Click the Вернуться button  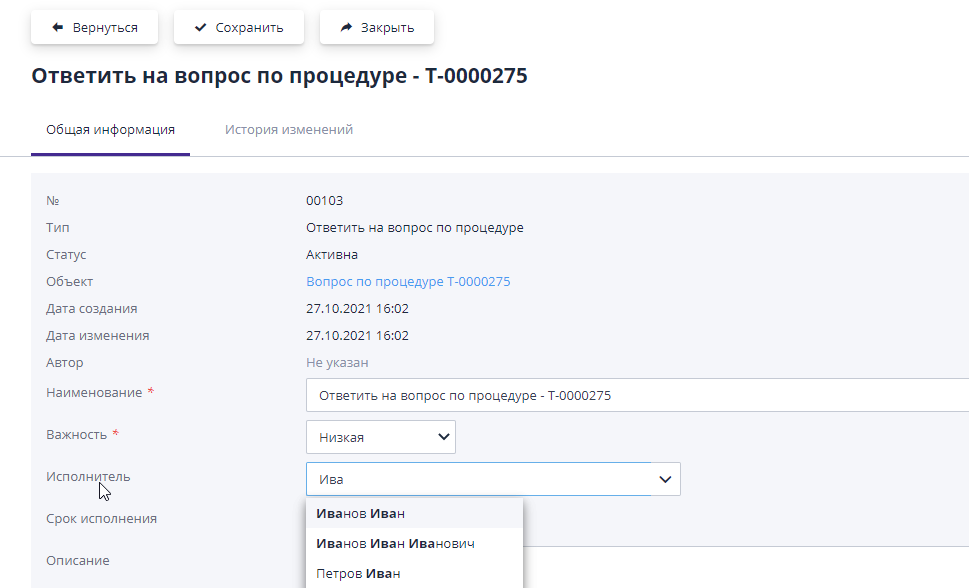pos(94,27)
